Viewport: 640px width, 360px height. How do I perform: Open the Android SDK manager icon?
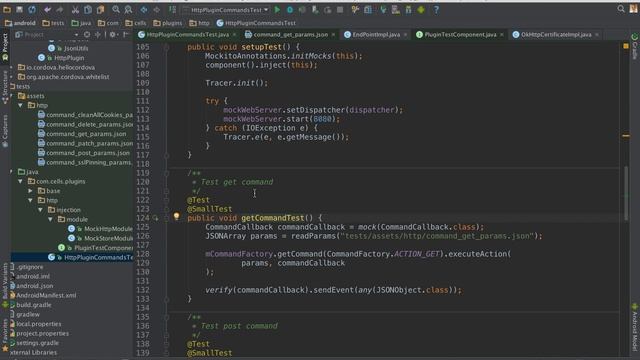(x=408, y=9)
